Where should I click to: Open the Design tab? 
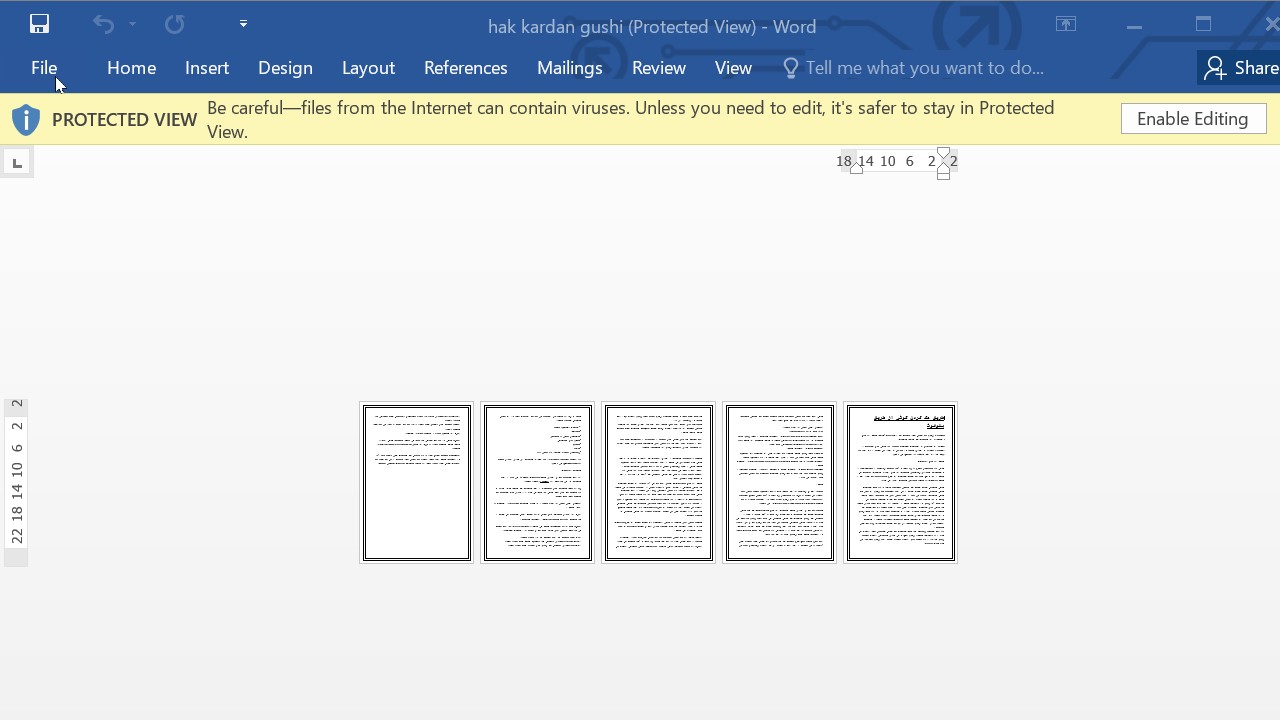285,68
